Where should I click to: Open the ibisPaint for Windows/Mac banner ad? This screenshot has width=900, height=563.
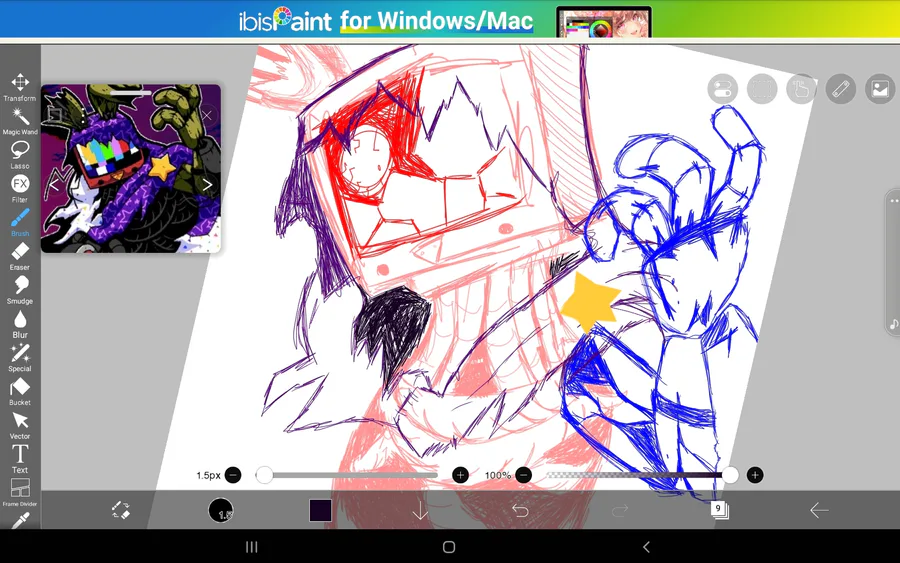450,19
